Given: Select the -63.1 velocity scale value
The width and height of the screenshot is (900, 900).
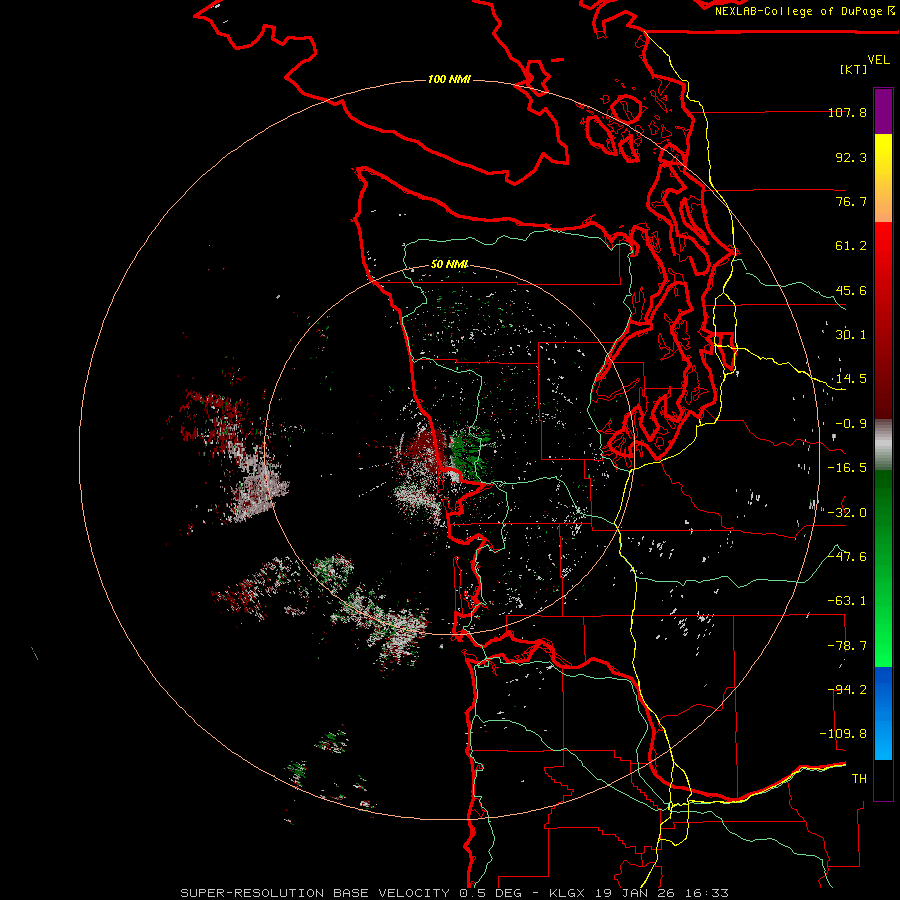Looking at the screenshot, I should [847, 601].
